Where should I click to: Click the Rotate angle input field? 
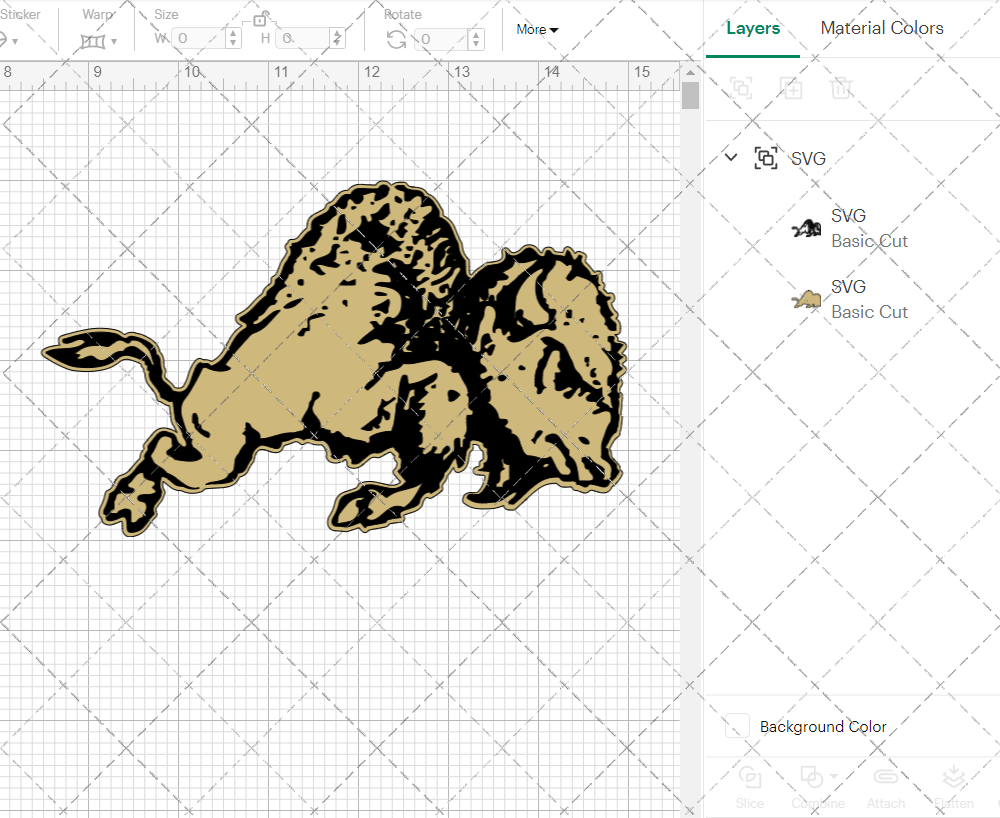(441, 39)
